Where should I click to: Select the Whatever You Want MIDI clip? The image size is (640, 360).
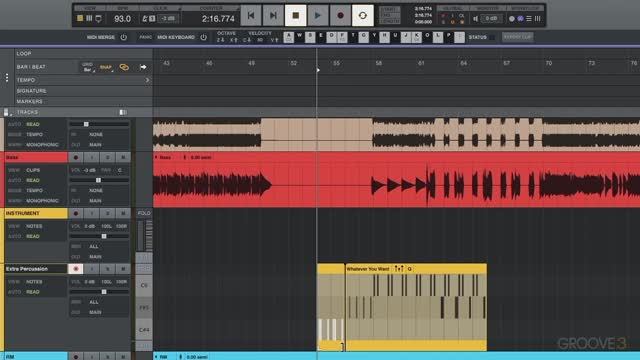[x=416, y=307]
